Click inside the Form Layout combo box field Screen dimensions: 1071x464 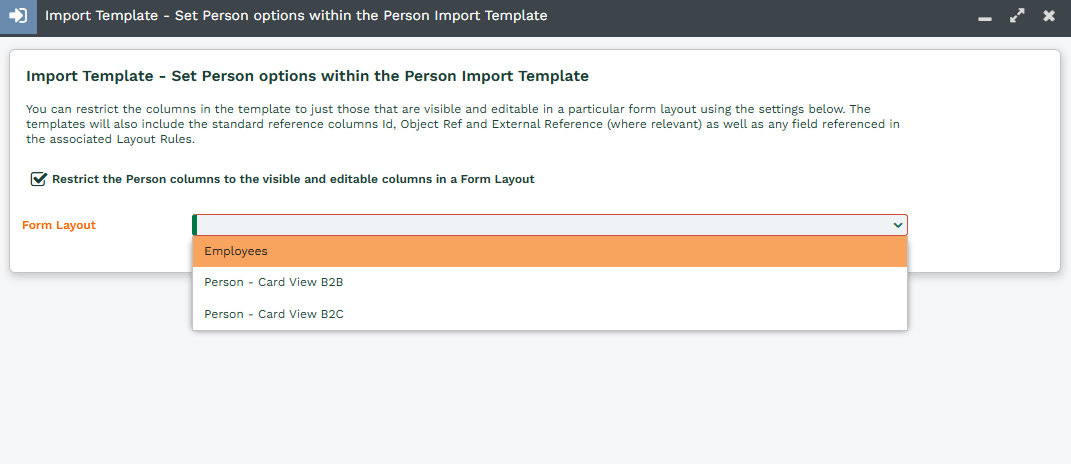543,225
